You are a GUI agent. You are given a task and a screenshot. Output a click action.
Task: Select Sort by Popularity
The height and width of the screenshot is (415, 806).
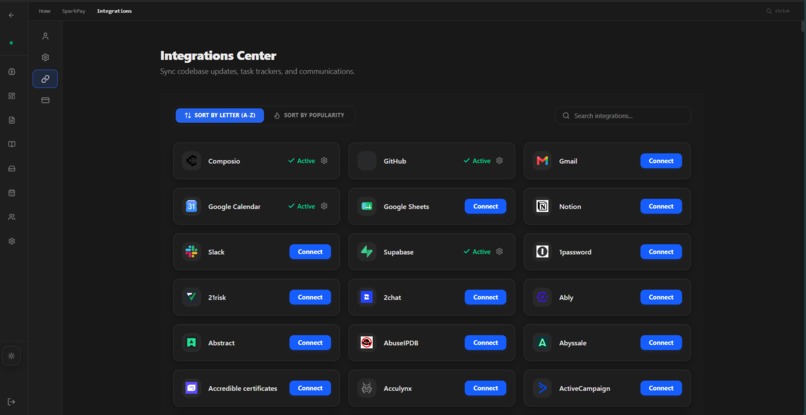[x=309, y=115]
